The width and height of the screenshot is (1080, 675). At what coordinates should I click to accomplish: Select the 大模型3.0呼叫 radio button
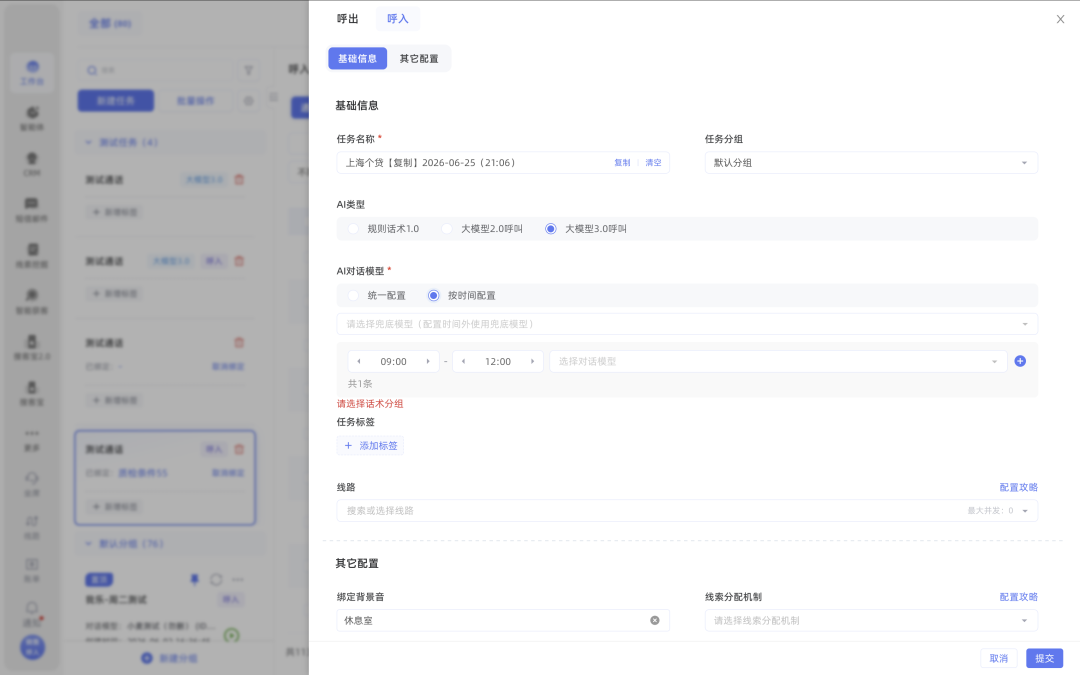click(x=551, y=229)
